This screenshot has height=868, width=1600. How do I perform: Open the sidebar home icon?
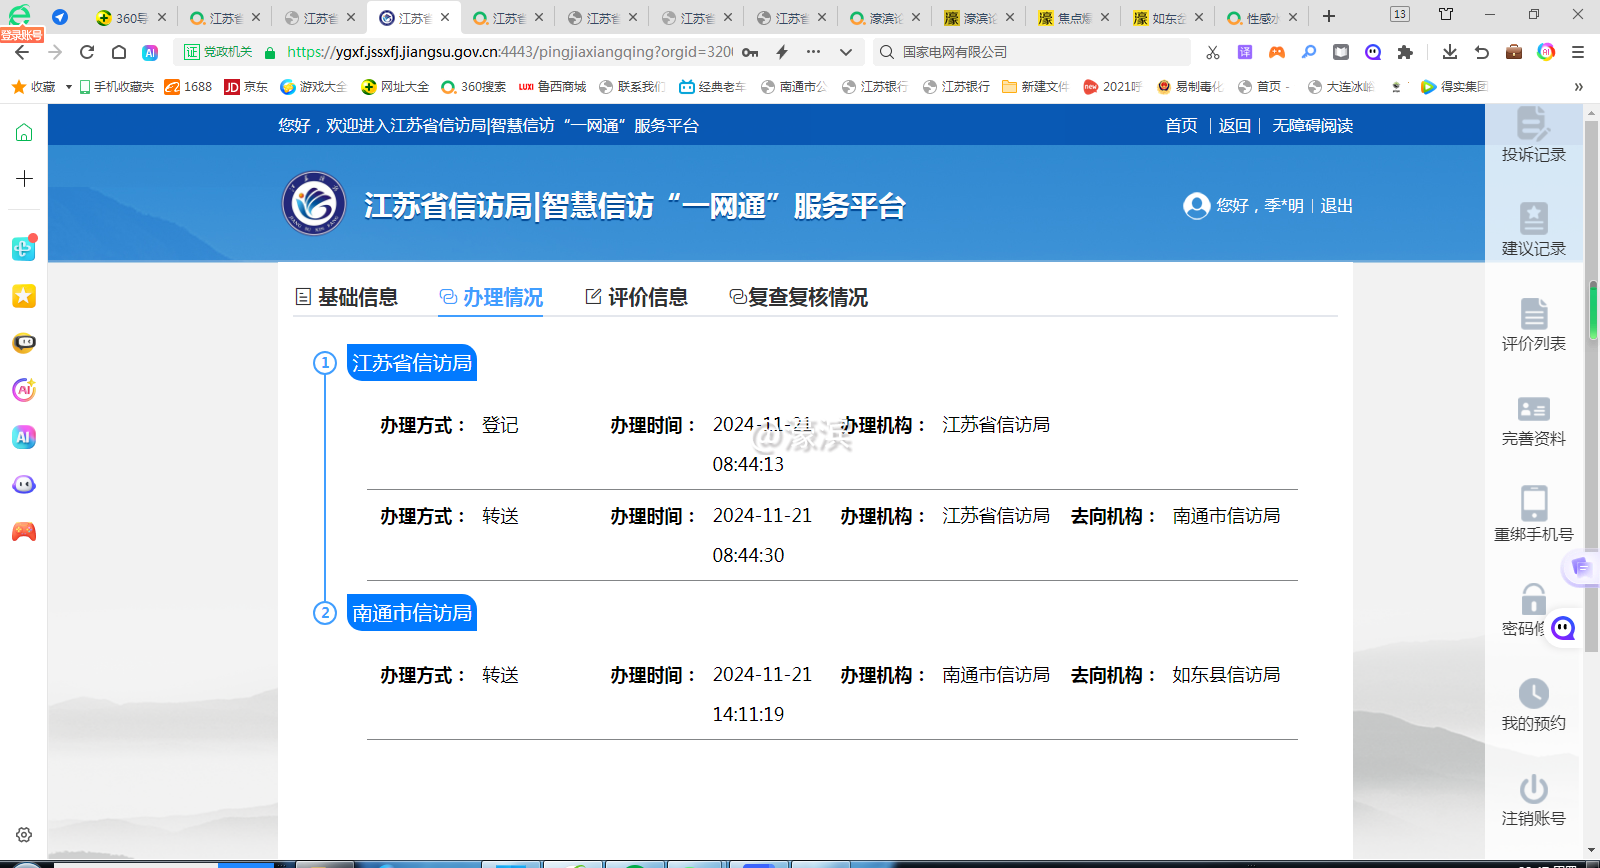24,132
